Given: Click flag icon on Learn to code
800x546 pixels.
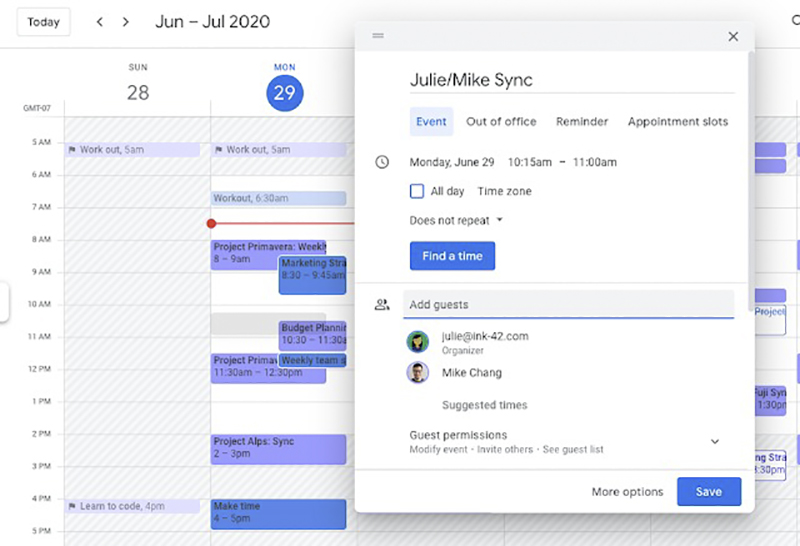Looking at the screenshot, I should 72,506.
